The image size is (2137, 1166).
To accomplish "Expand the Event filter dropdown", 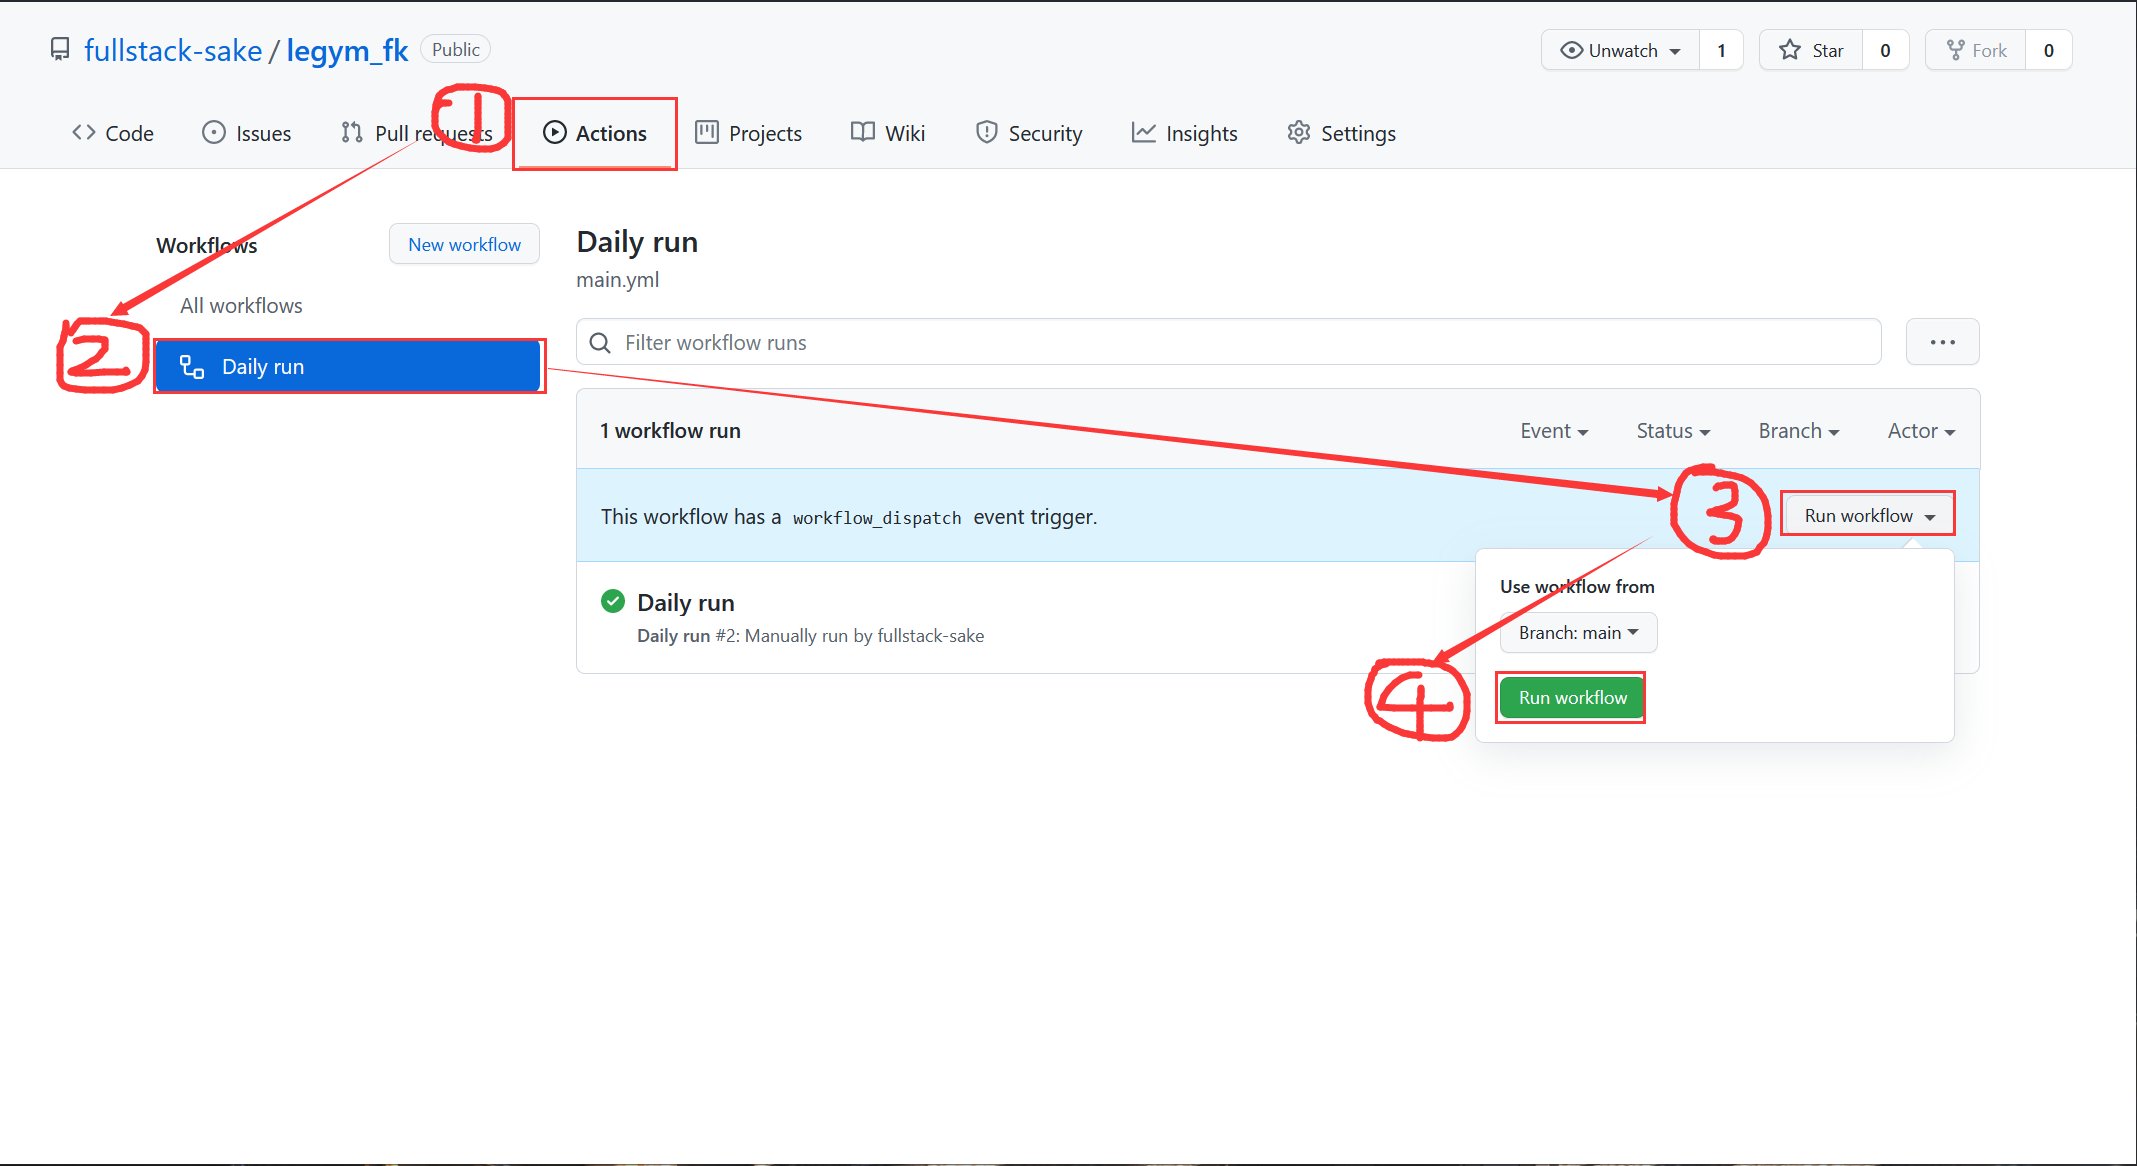I will [1554, 431].
